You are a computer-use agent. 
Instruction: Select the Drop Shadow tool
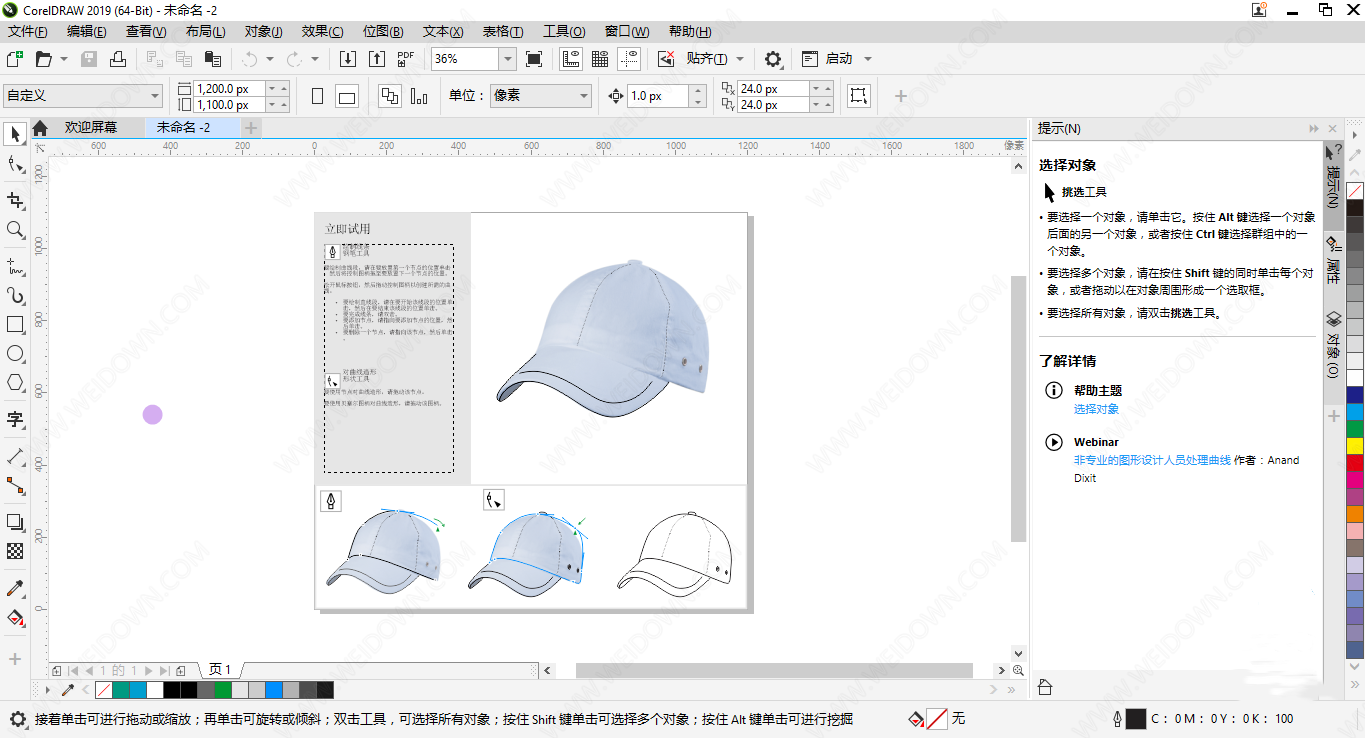point(15,522)
